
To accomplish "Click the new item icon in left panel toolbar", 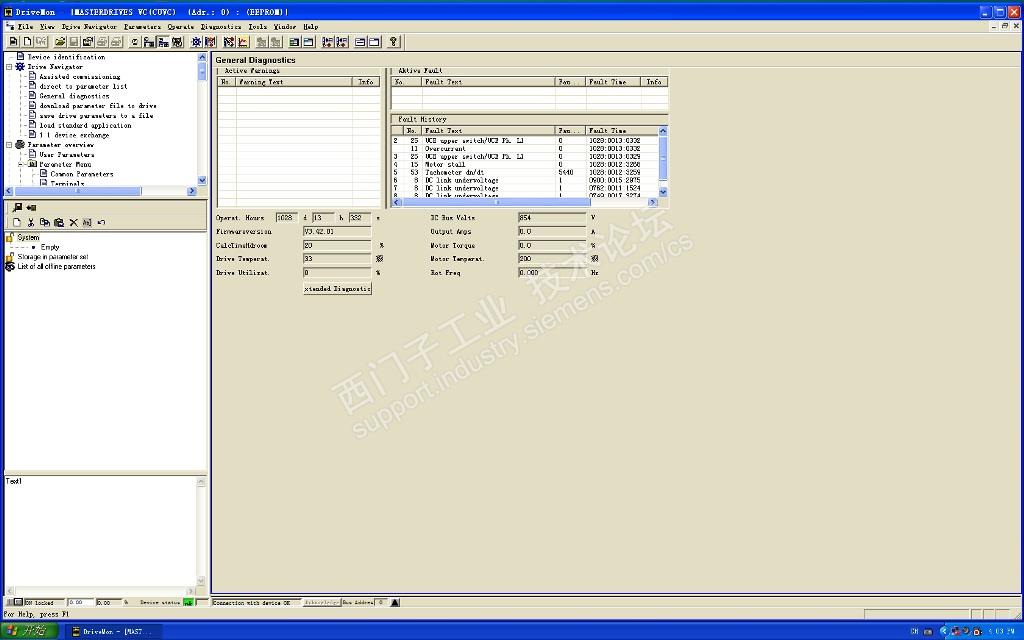I will pyautogui.click(x=17, y=223).
